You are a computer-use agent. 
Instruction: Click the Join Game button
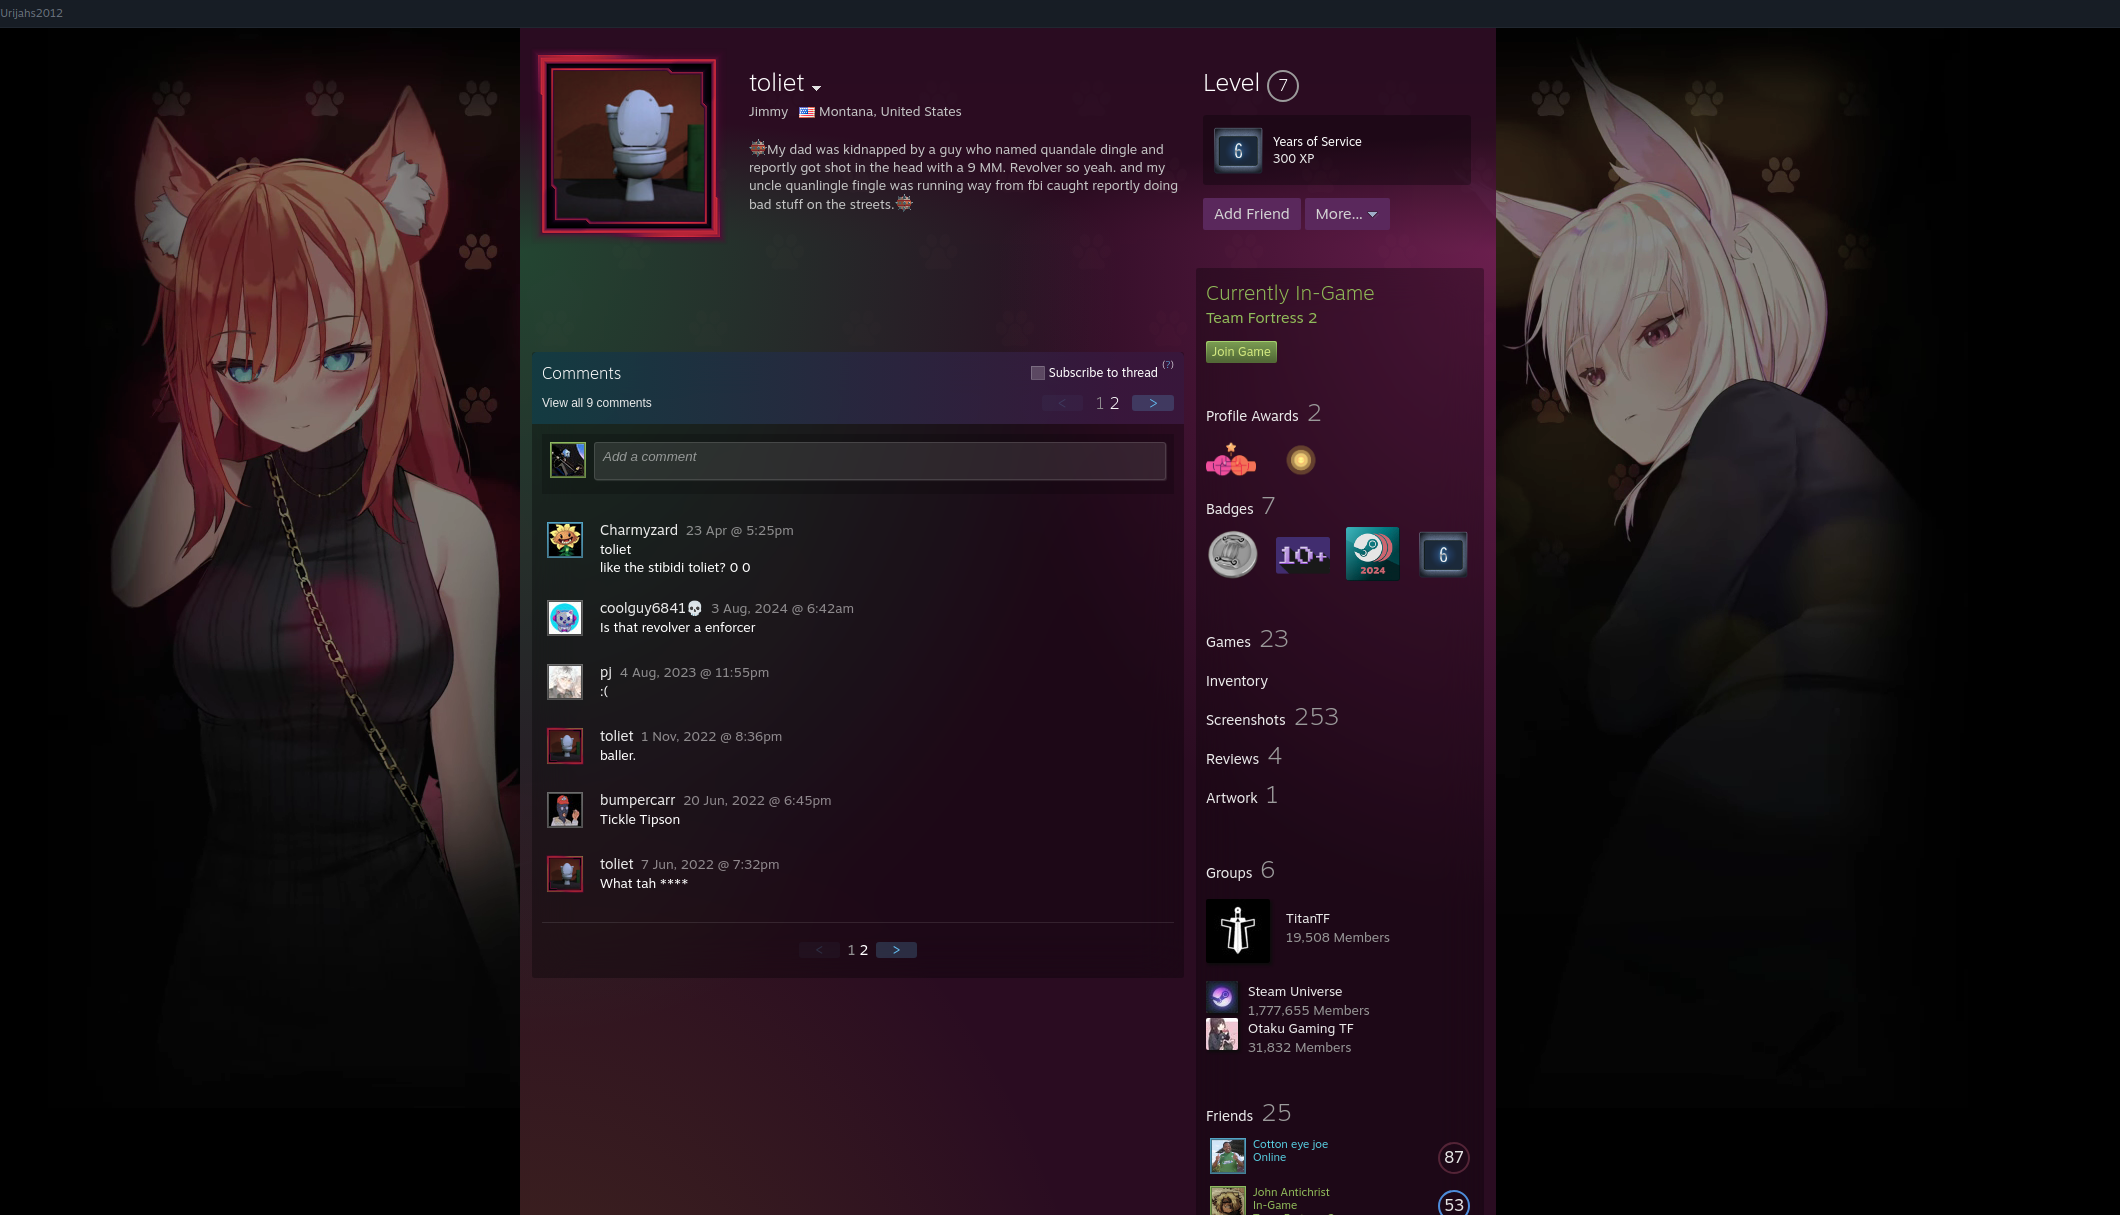point(1241,352)
